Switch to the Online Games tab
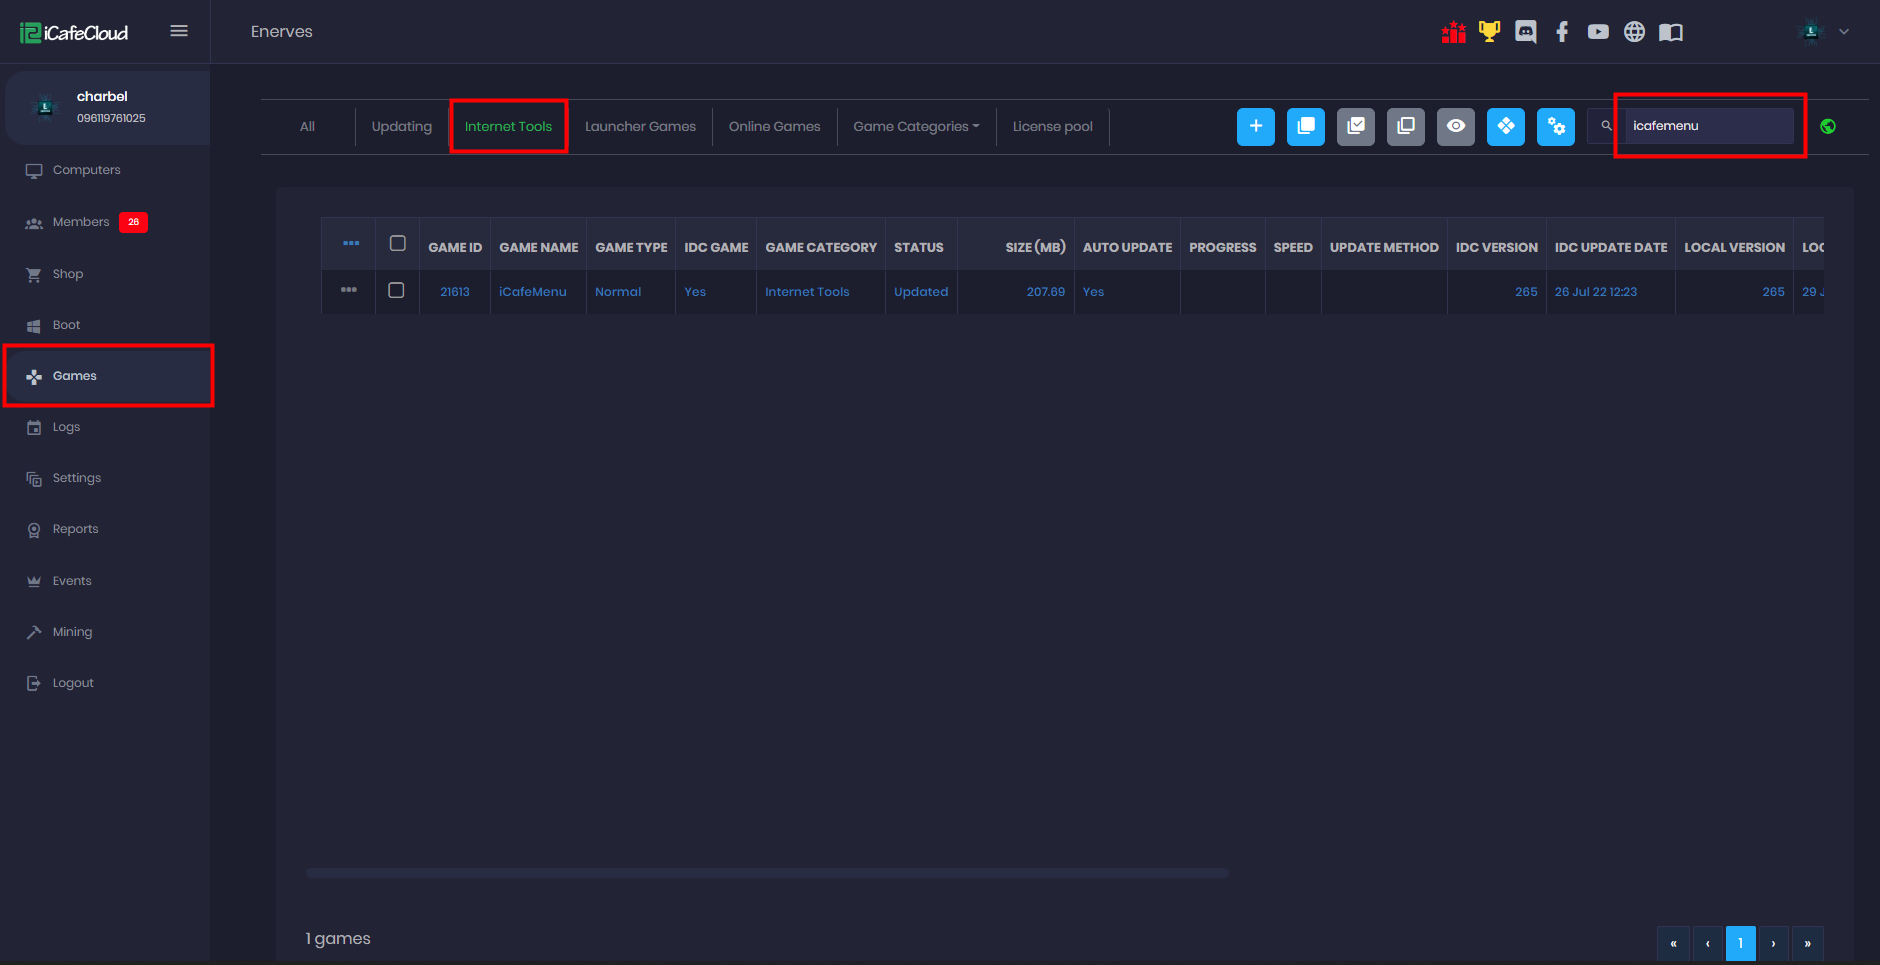 [x=774, y=127]
